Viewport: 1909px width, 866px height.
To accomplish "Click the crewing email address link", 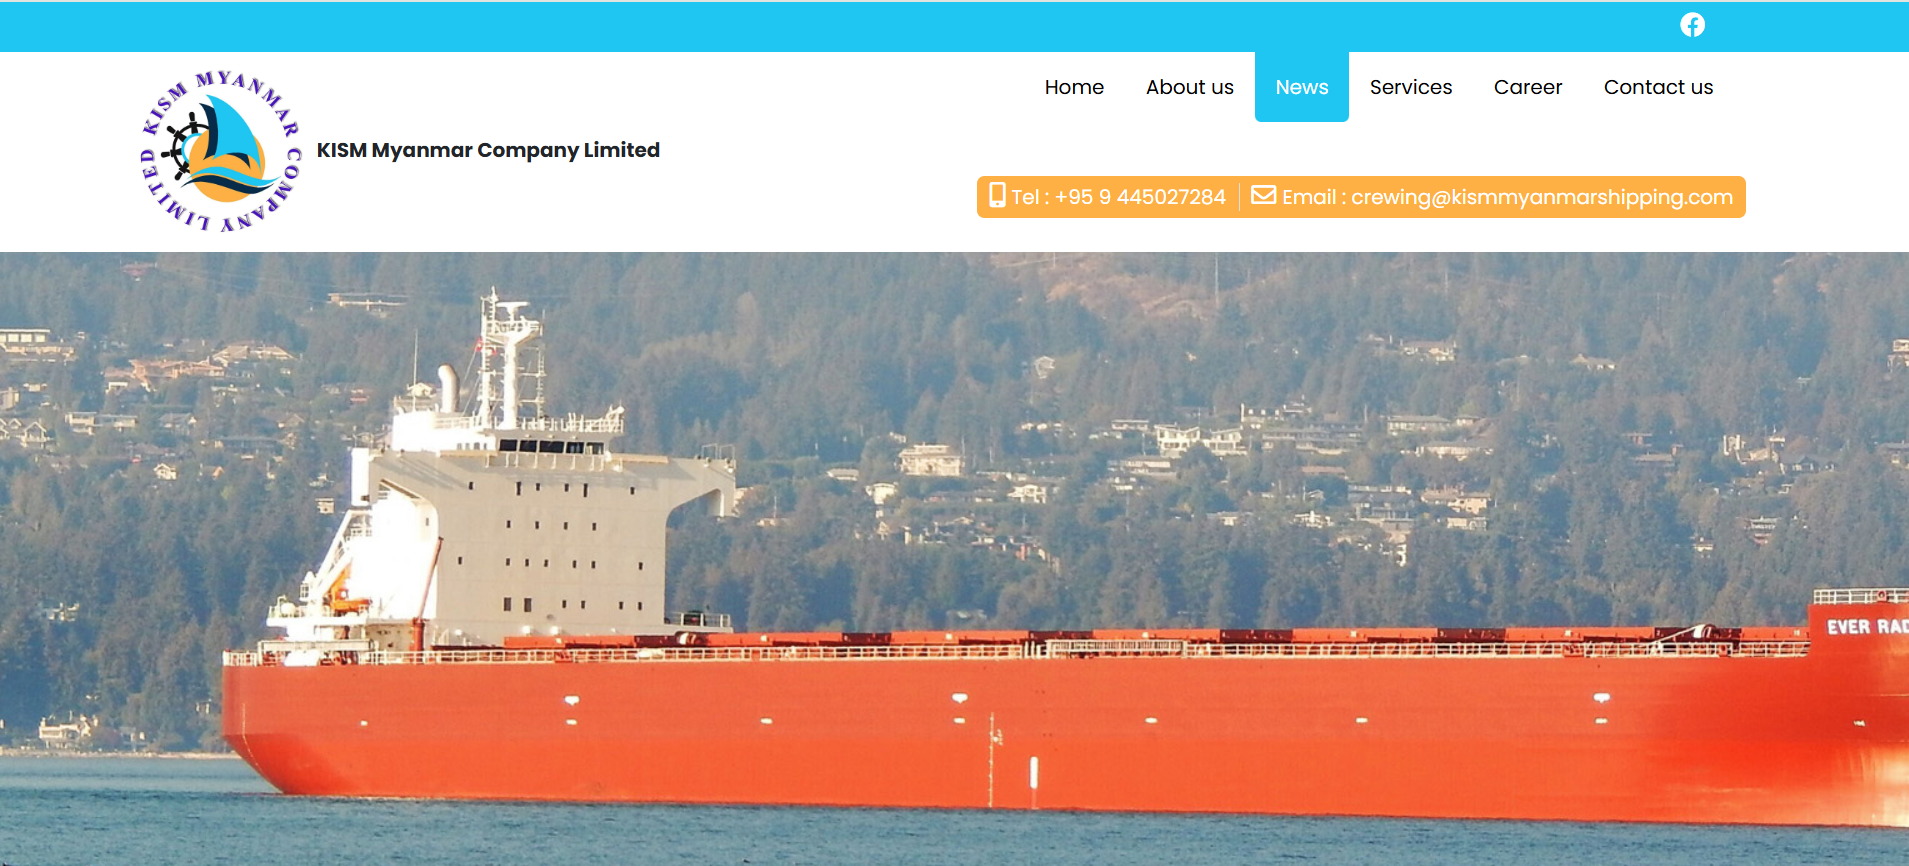I will [1542, 197].
